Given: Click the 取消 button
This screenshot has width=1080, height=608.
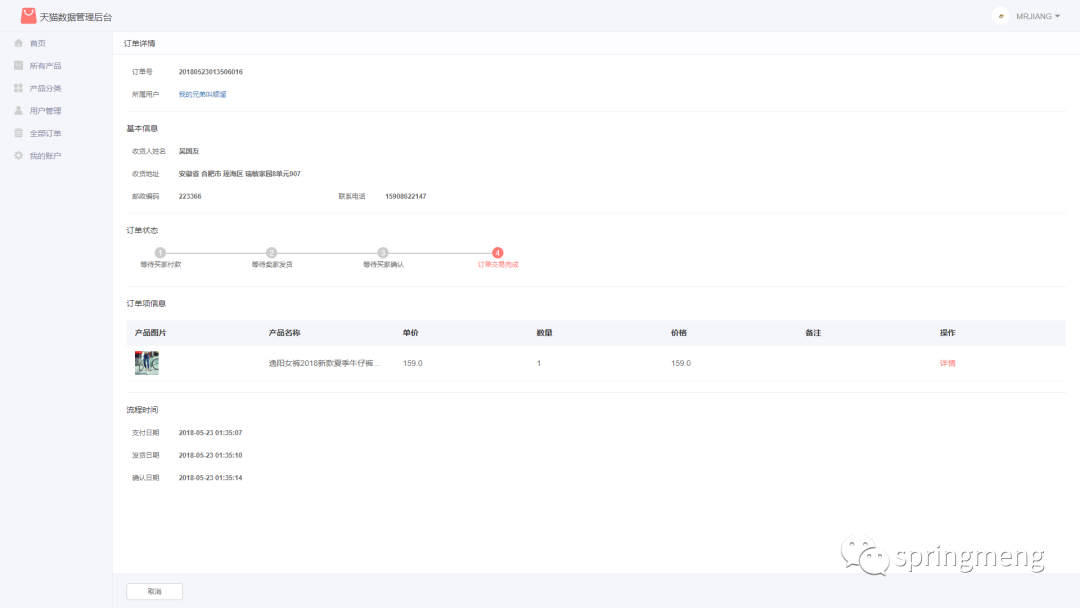Looking at the screenshot, I should click(154, 591).
